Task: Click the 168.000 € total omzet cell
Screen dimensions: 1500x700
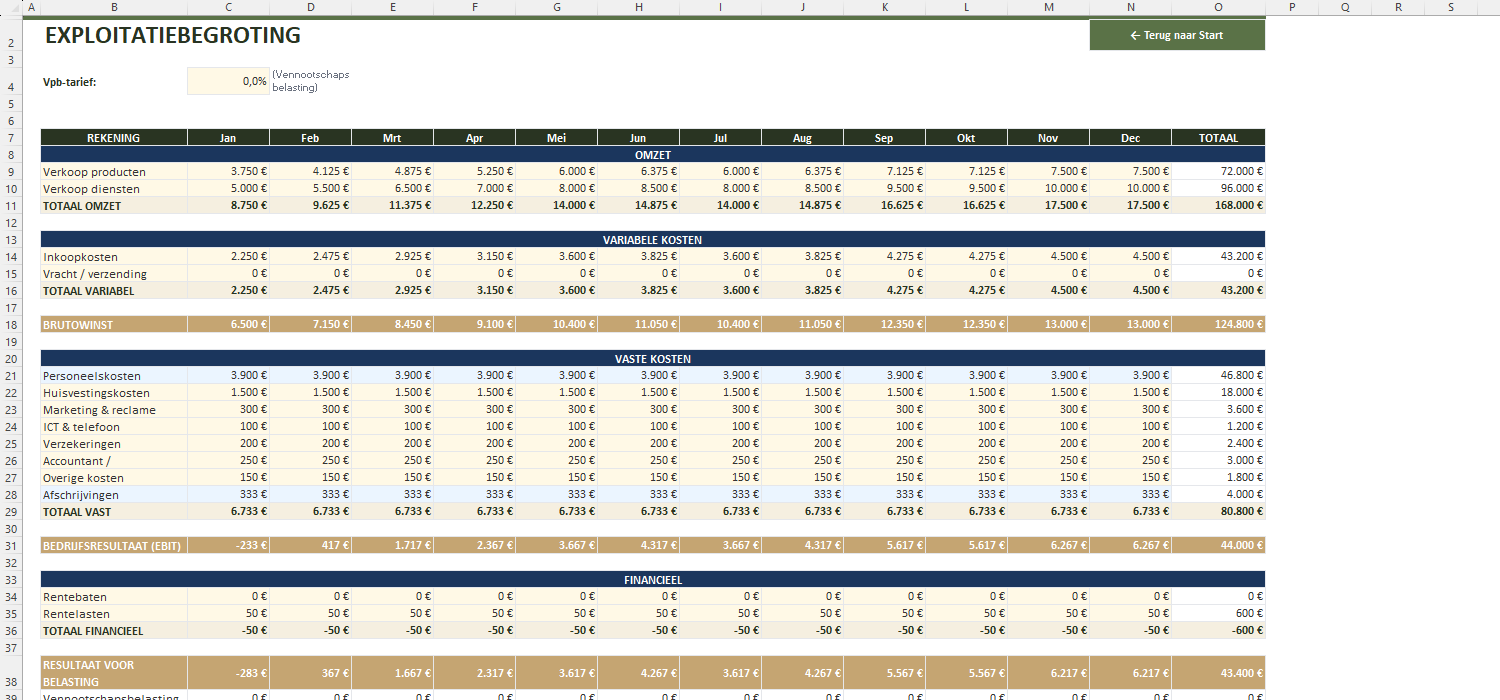Action: tap(1218, 205)
